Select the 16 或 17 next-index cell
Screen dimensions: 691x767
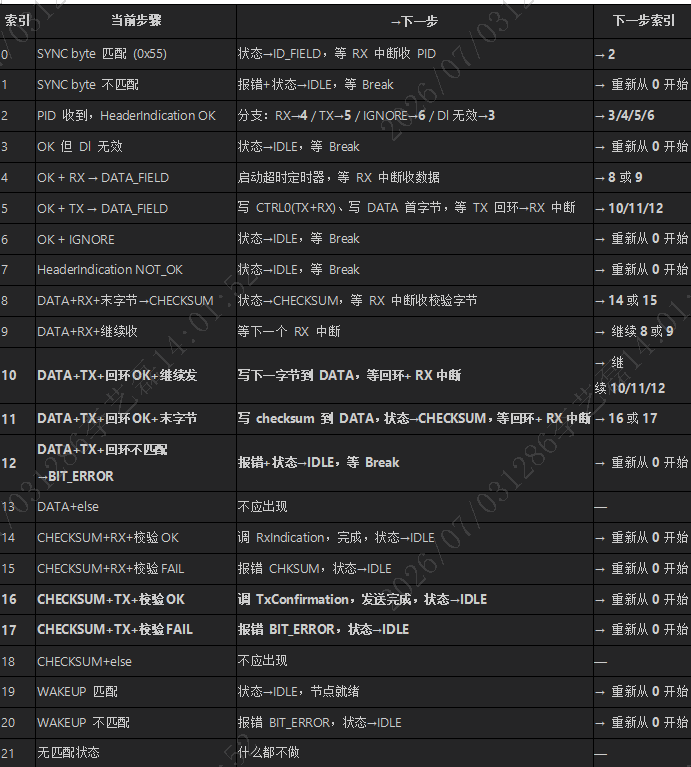(x=643, y=419)
